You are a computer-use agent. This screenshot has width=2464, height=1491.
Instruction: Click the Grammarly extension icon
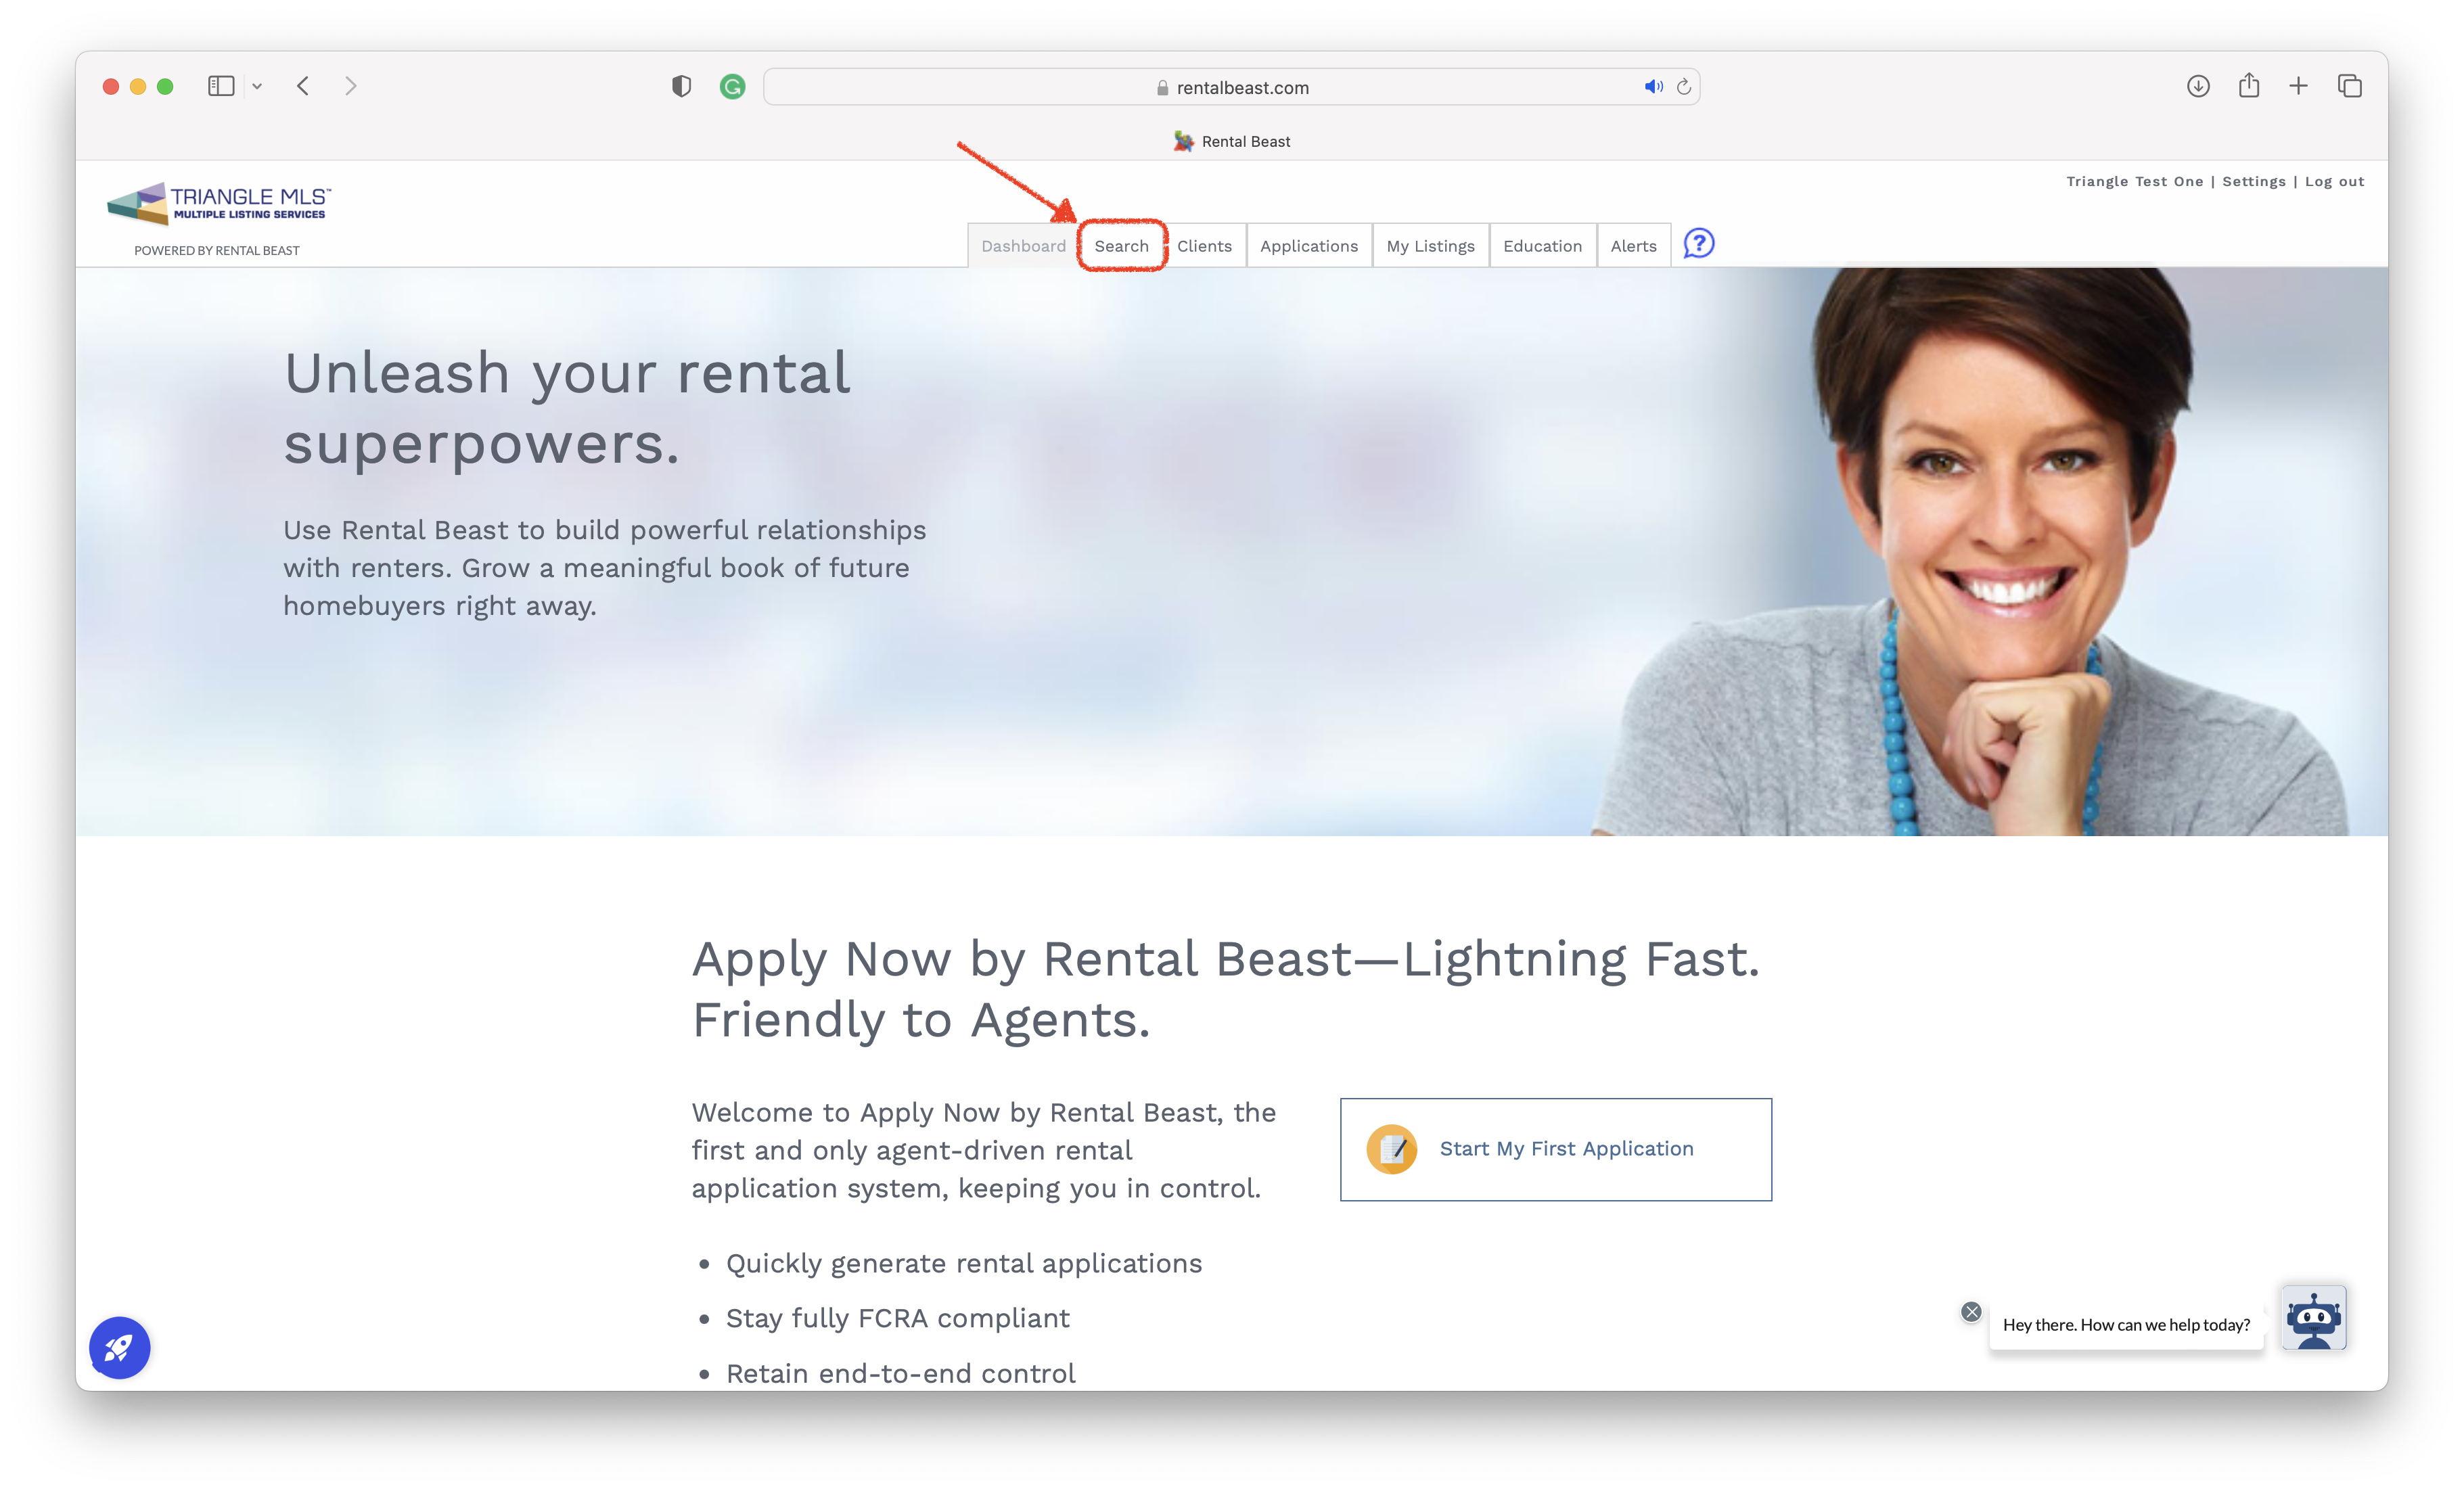click(732, 87)
